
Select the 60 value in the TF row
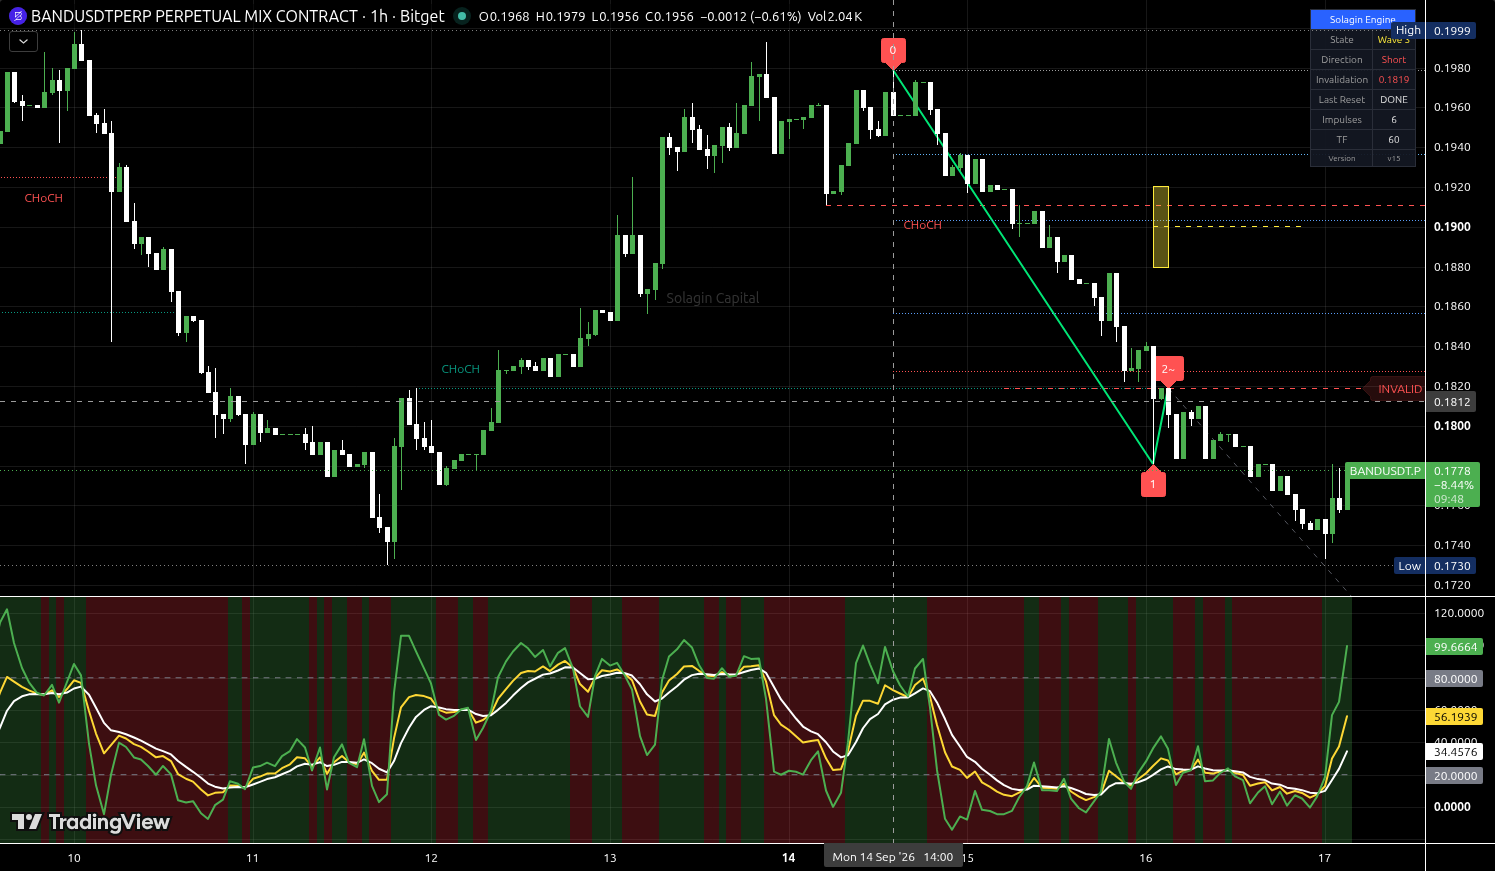coord(1394,140)
